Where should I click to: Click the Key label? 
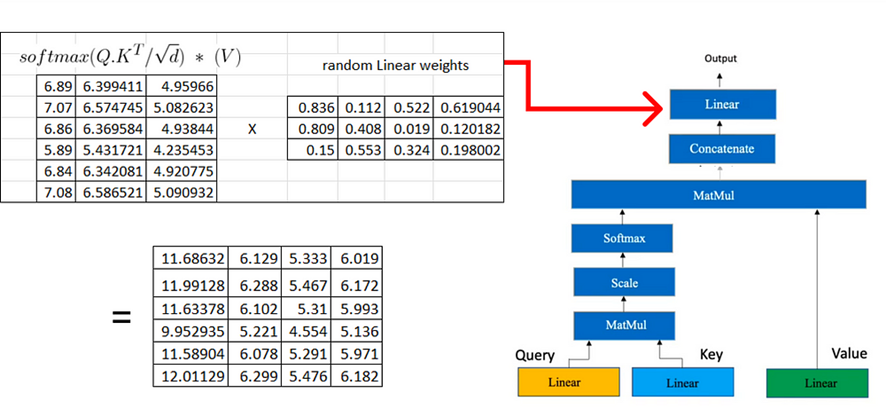point(711,355)
